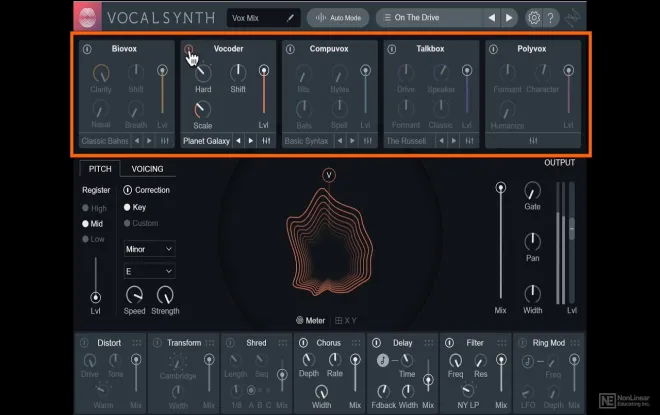Click the Vocoder Scale knob

[x=202, y=109]
